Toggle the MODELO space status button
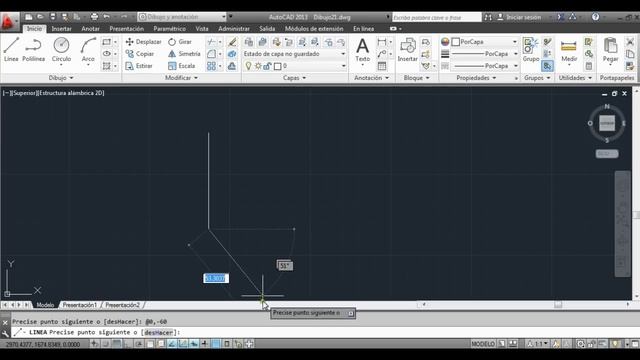 point(482,344)
